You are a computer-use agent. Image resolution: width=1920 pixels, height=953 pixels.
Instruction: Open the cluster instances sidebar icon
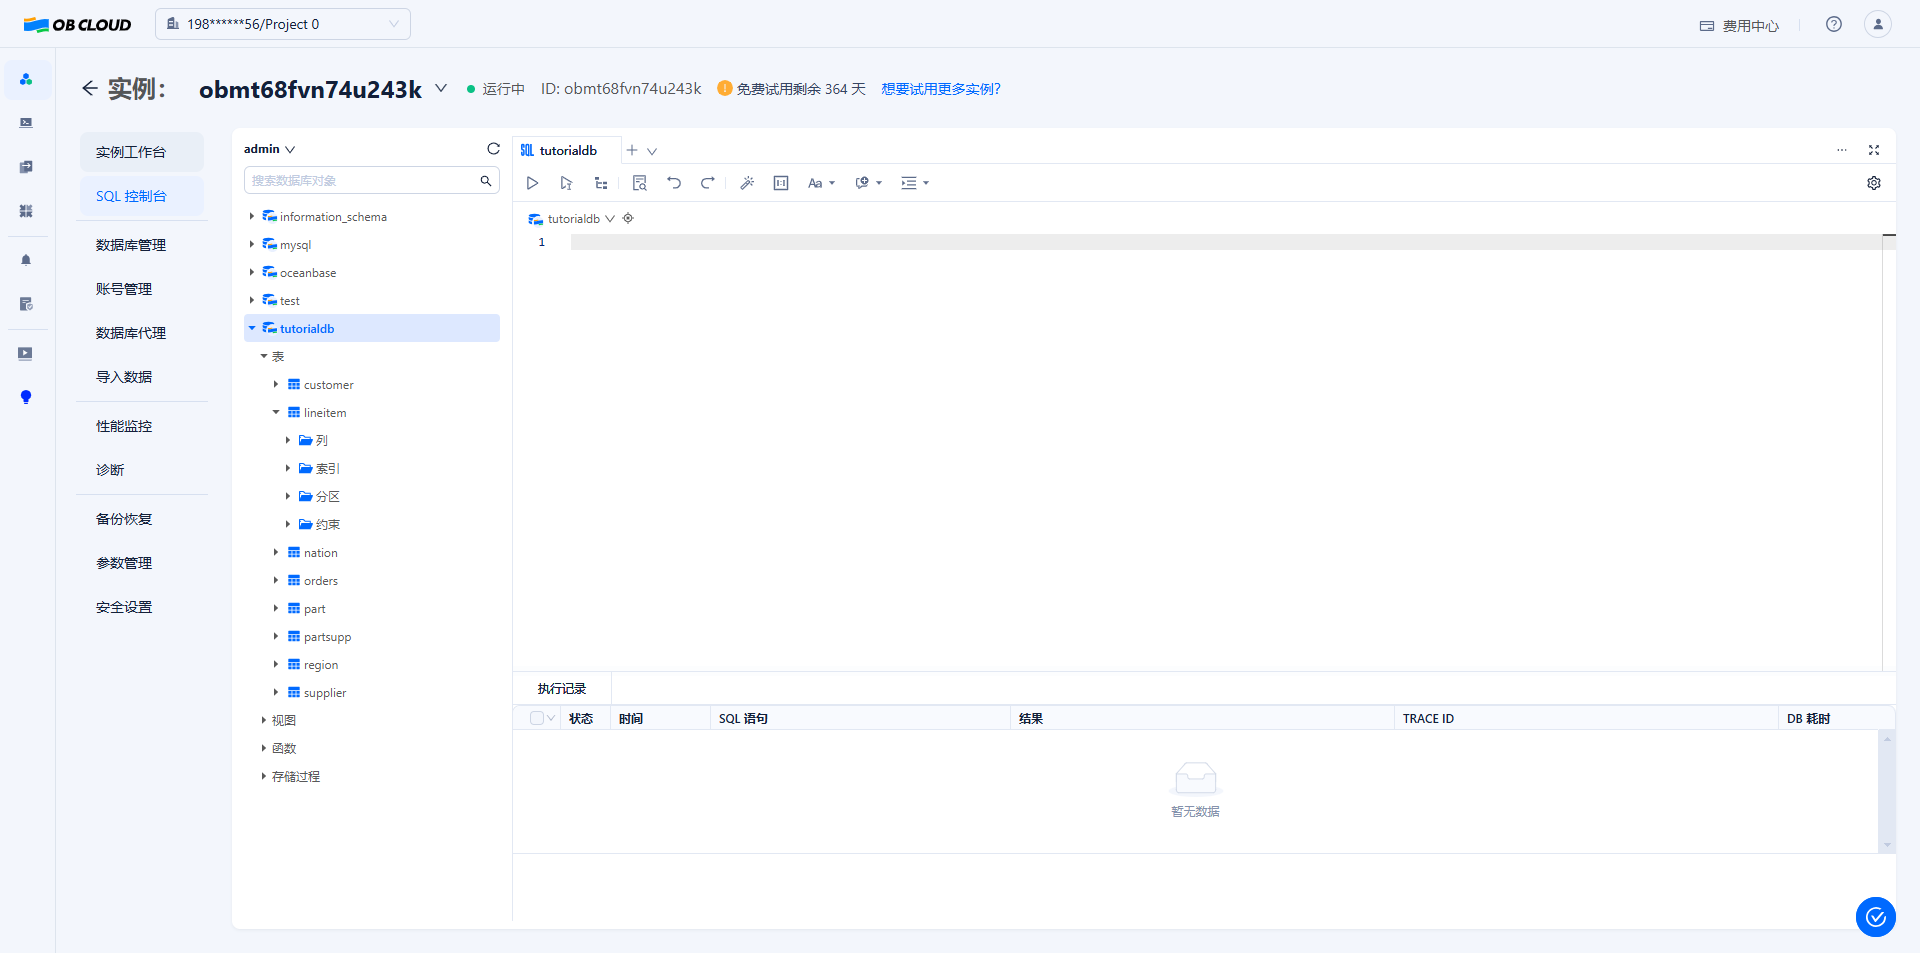click(26, 79)
